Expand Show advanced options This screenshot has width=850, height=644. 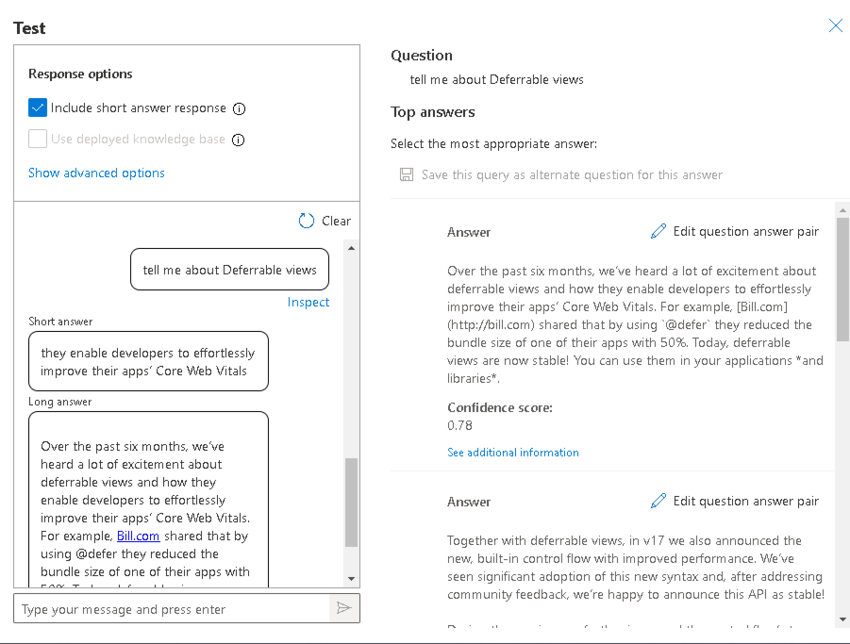click(96, 173)
